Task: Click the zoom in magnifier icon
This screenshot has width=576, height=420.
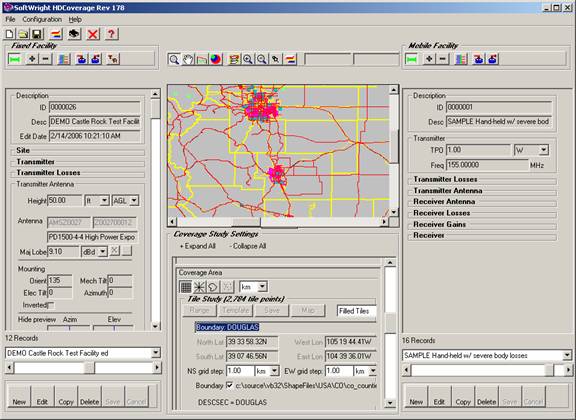Action: pos(248,59)
